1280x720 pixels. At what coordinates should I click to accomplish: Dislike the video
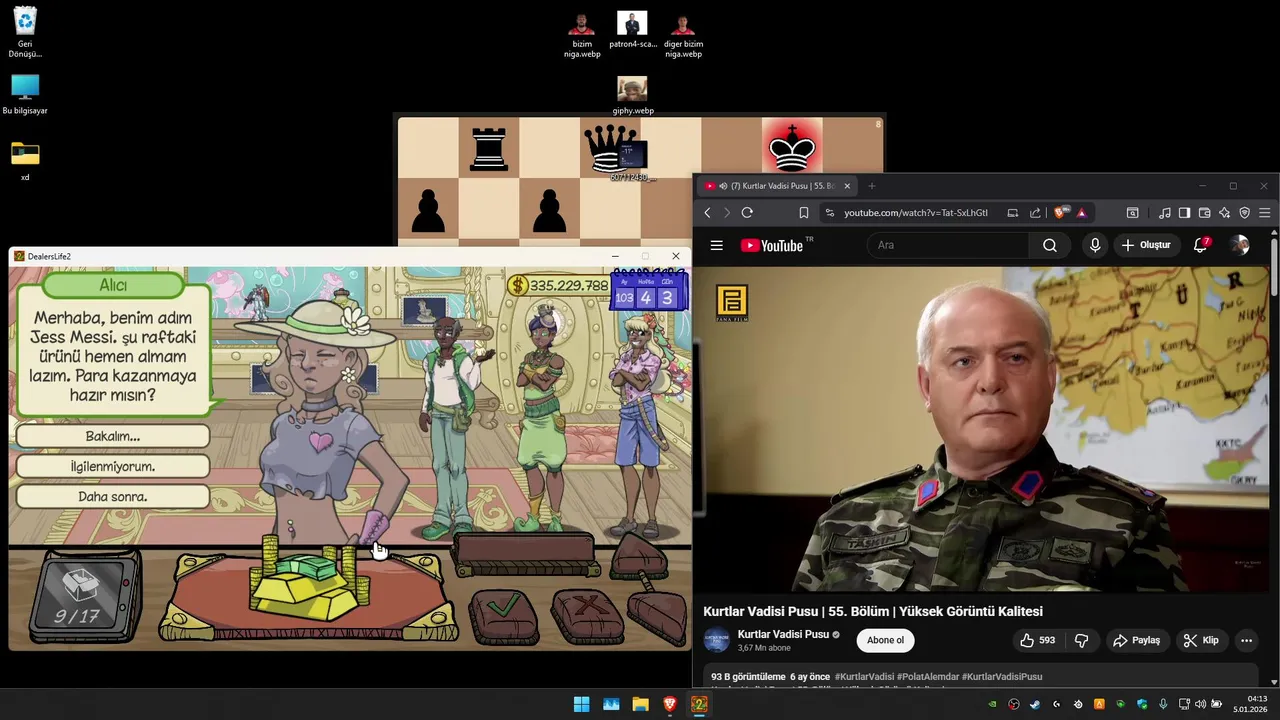point(1081,640)
